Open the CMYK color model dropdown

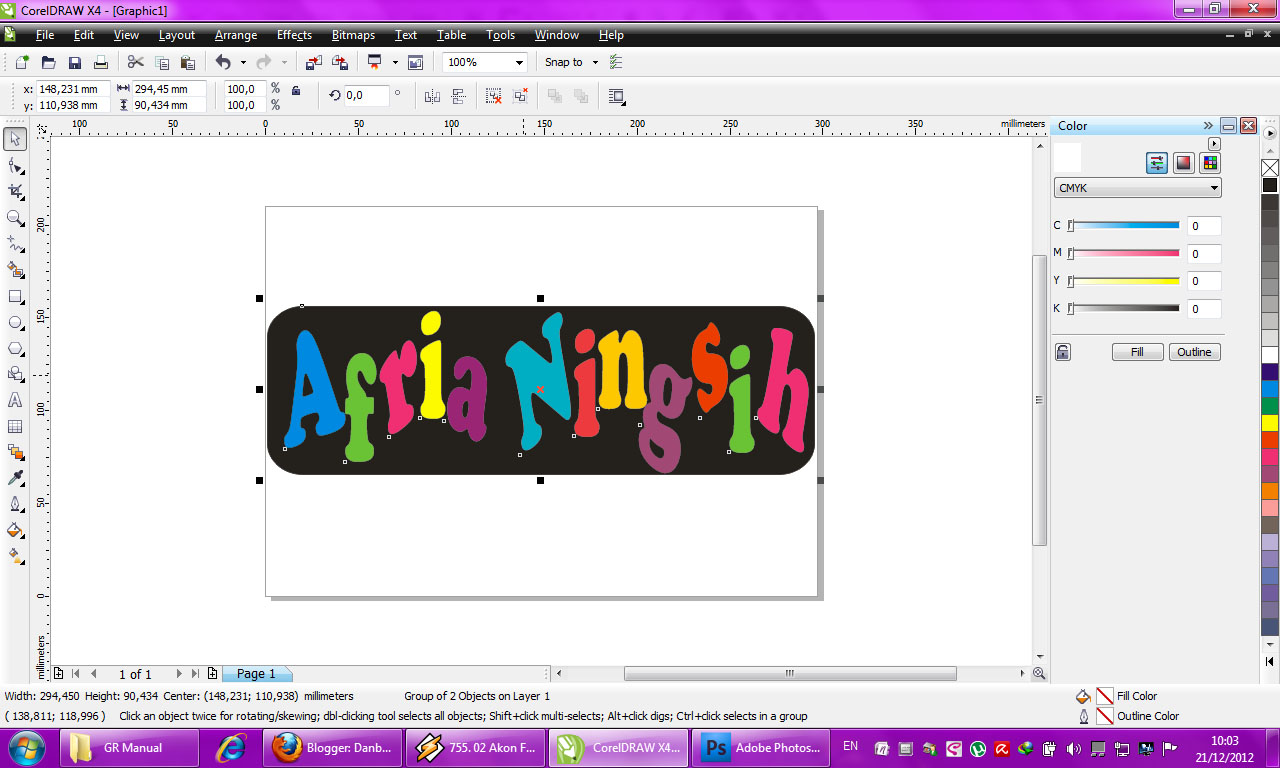(x=1137, y=188)
